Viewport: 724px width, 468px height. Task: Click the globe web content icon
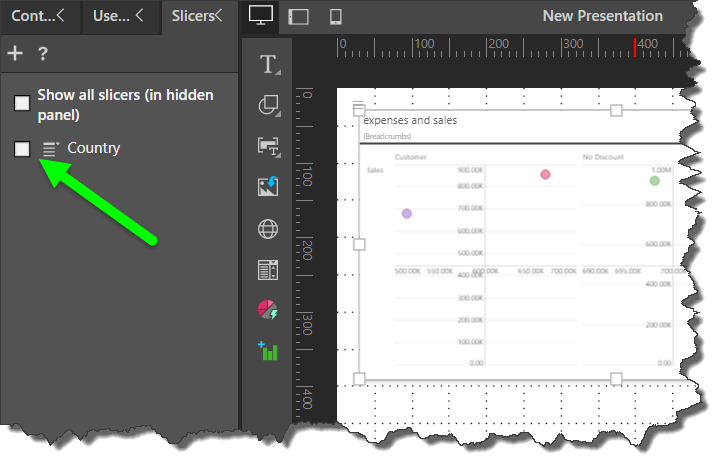[268, 229]
